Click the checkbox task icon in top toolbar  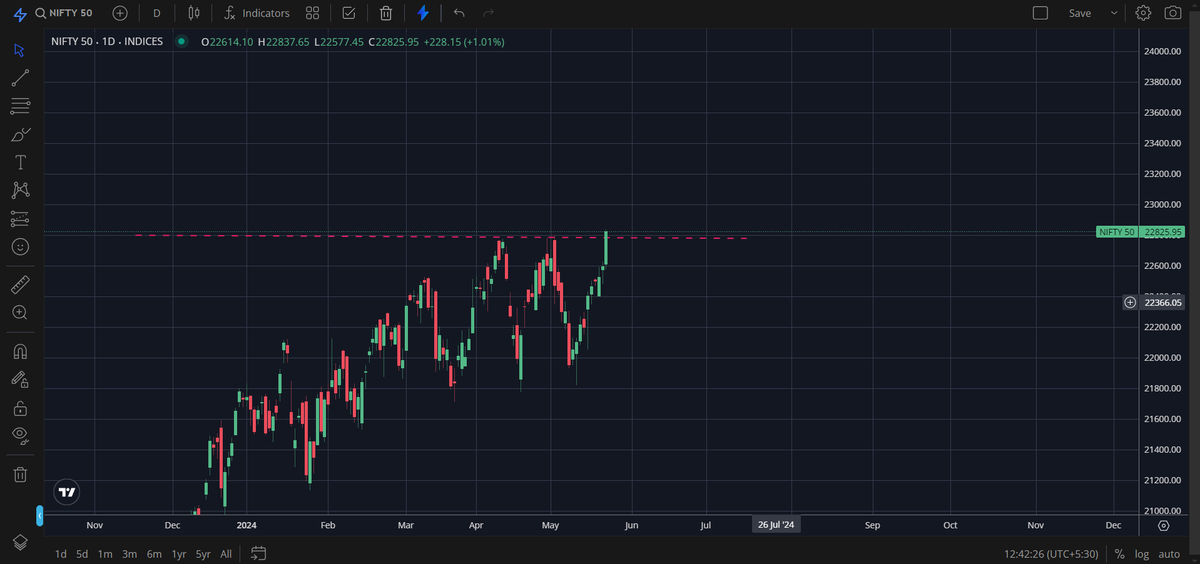pyautogui.click(x=348, y=13)
